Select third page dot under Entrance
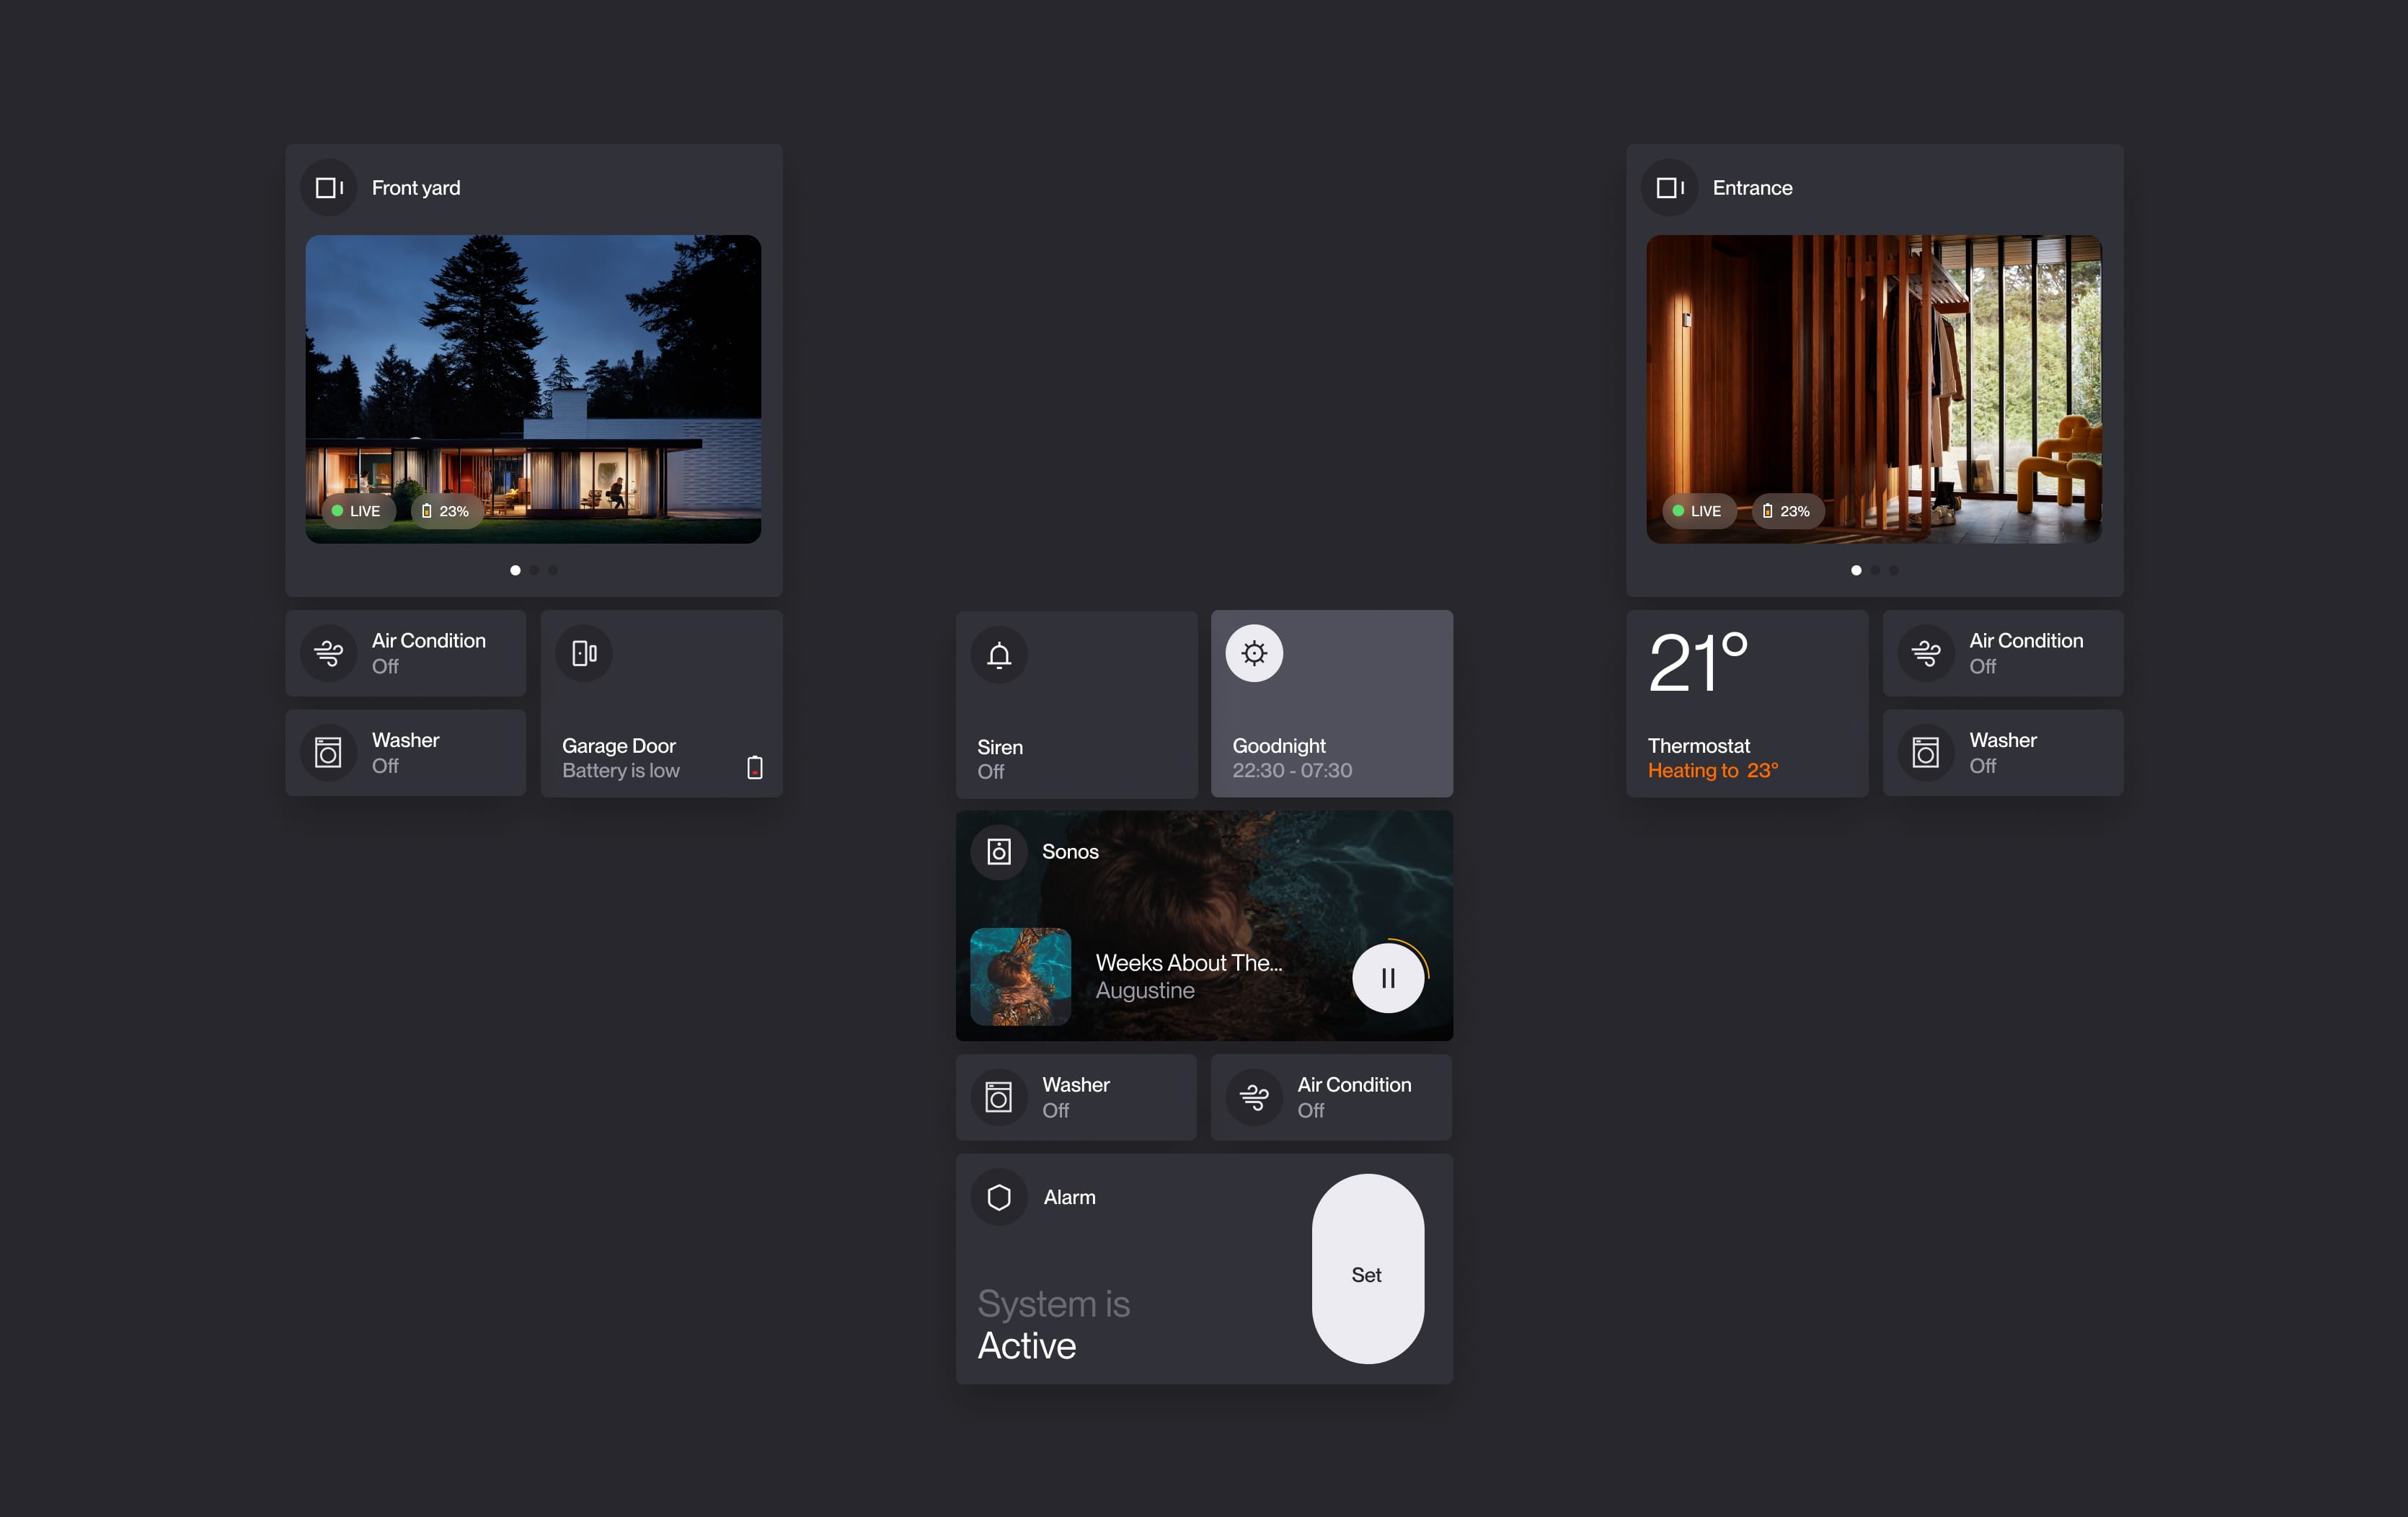 click(x=1893, y=570)
